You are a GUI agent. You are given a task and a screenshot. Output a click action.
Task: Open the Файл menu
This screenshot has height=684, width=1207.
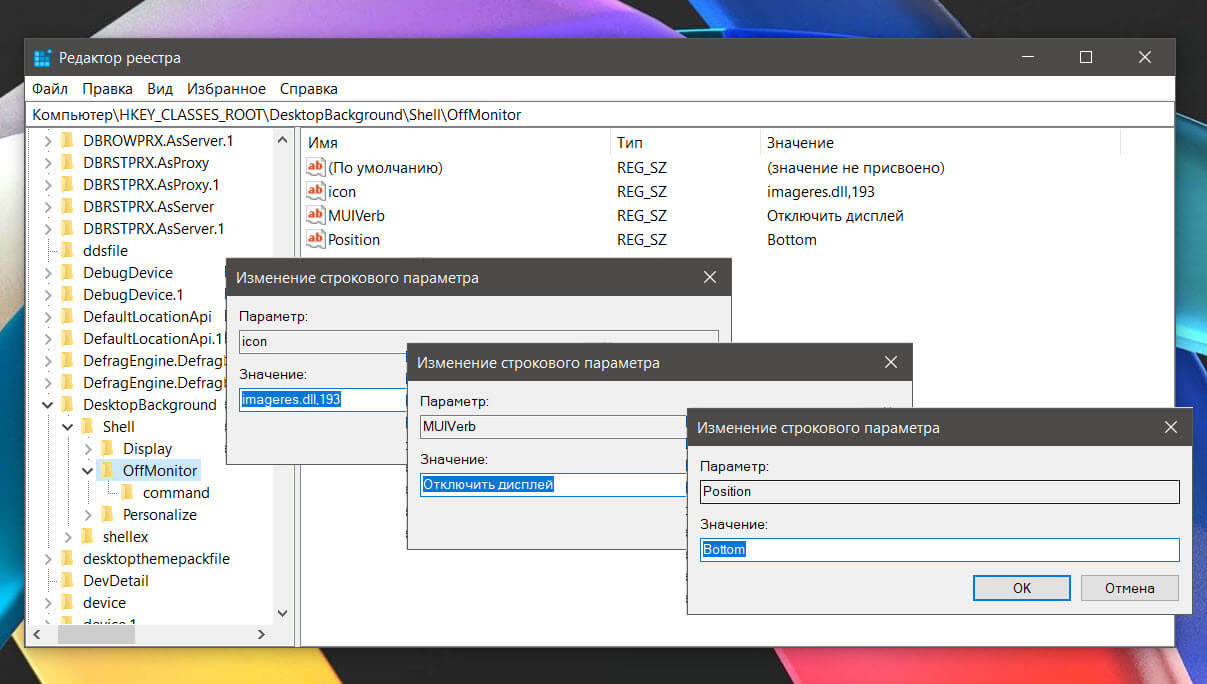(x=49, y=89)
